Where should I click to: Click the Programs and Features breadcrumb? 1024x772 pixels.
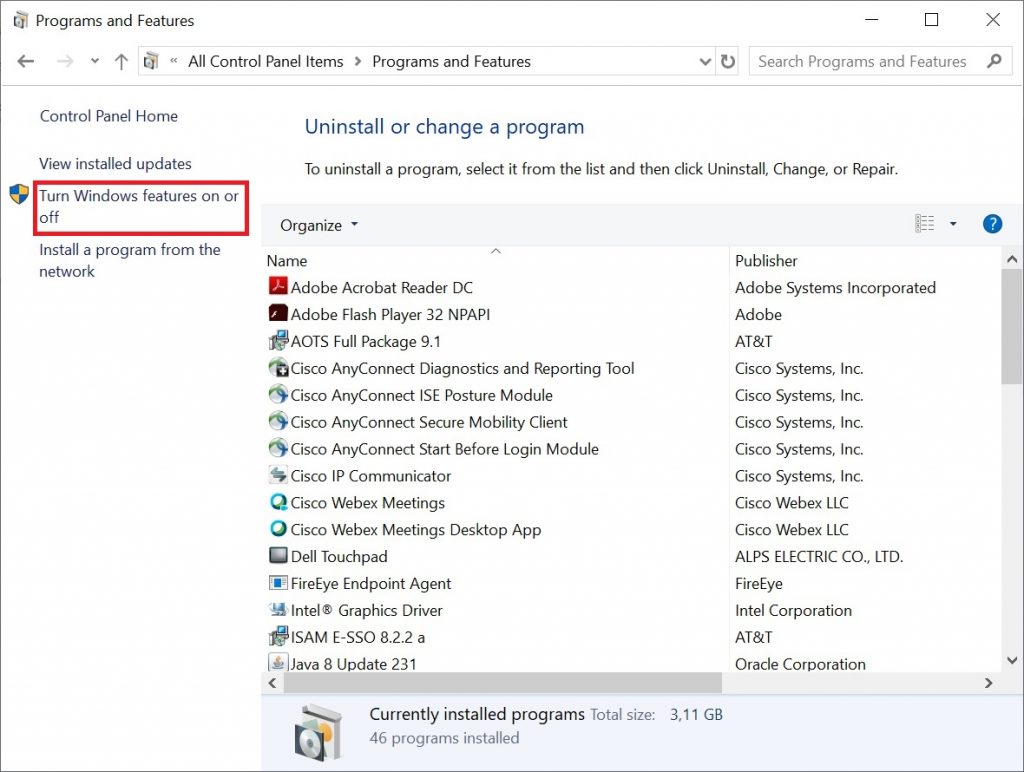coord(451,61)
